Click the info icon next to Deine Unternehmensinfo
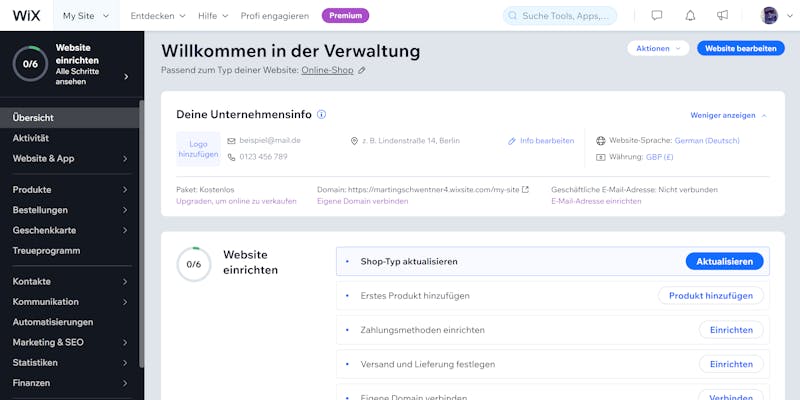Screen dimensions: 800x400 tap(321, 114)
